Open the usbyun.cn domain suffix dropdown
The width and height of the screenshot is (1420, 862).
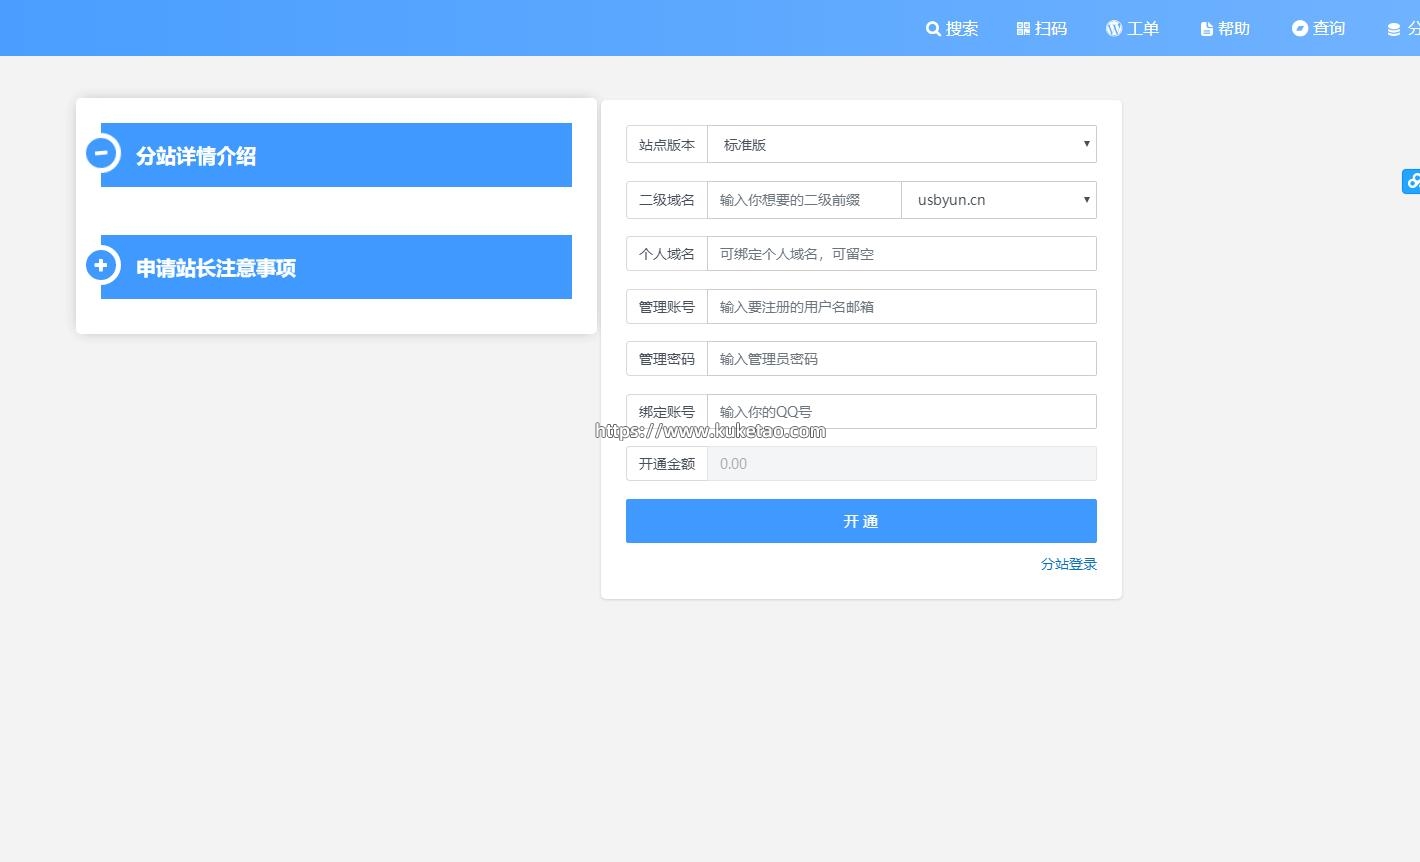(x=998, y=200)
